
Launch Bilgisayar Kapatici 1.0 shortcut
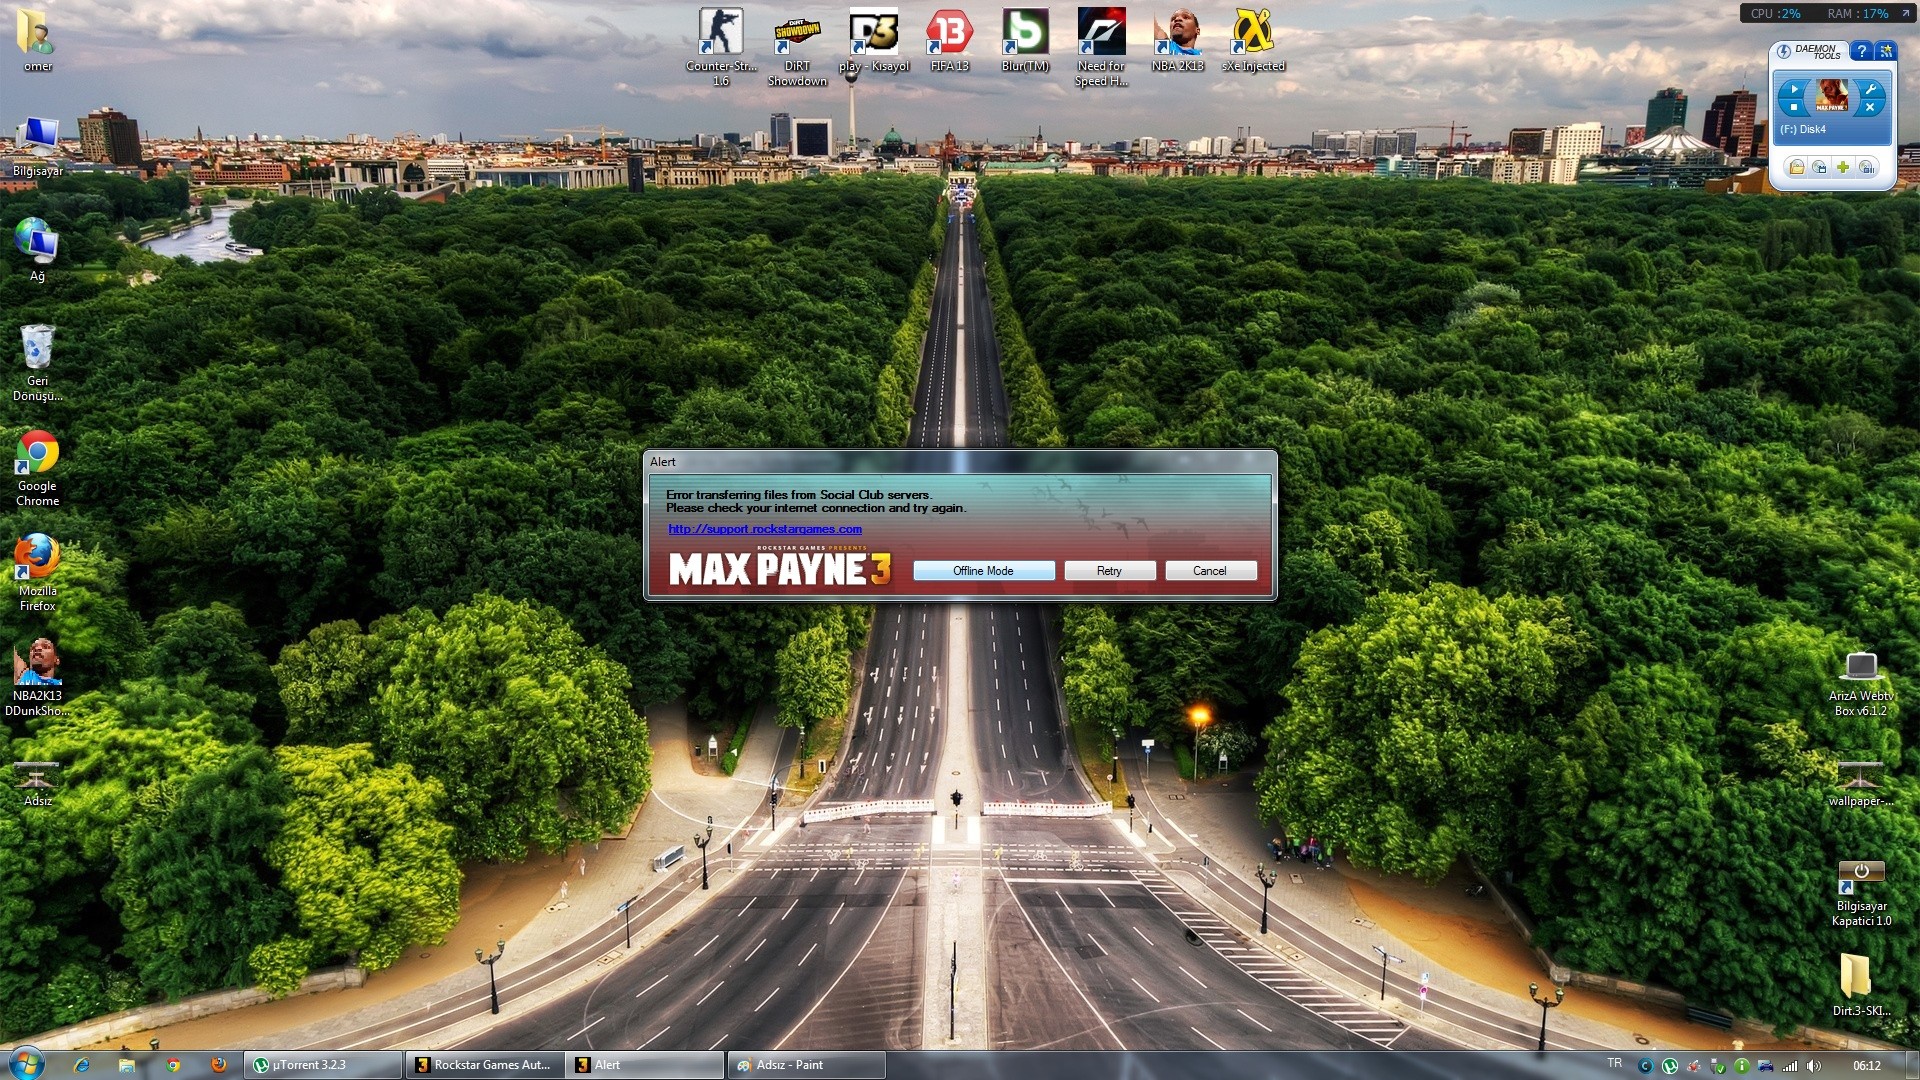[1861, 893]
